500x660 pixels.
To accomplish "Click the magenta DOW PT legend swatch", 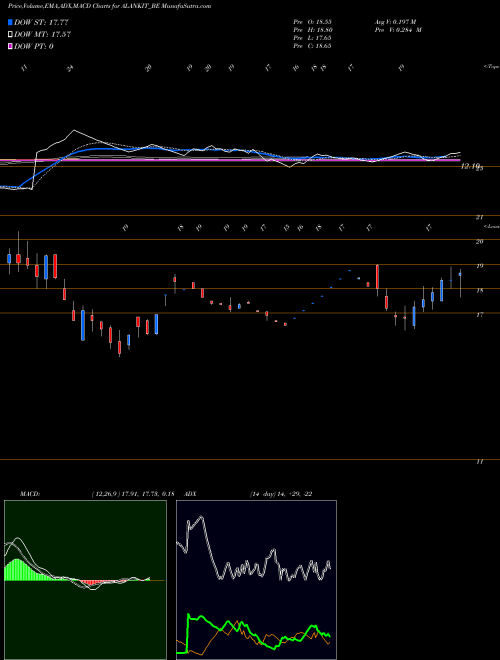I will click(x=11, y=46).
